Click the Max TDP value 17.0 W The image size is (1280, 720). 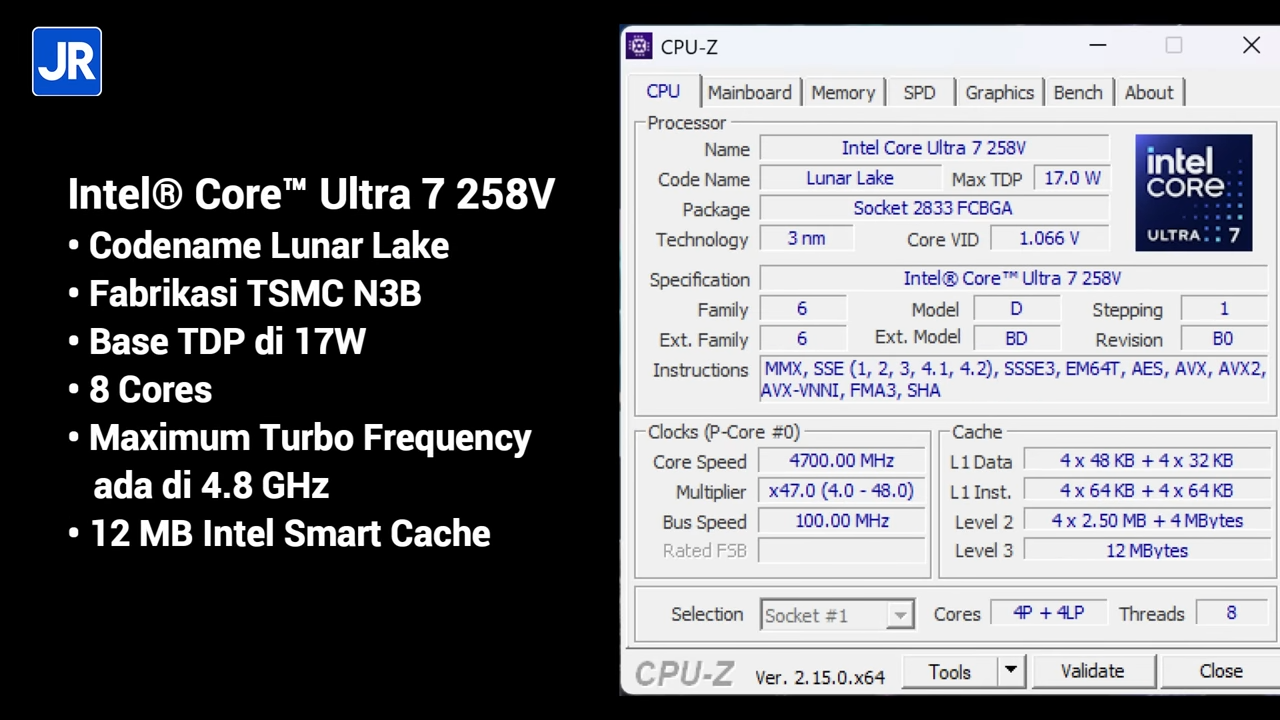coord(1072,178)
